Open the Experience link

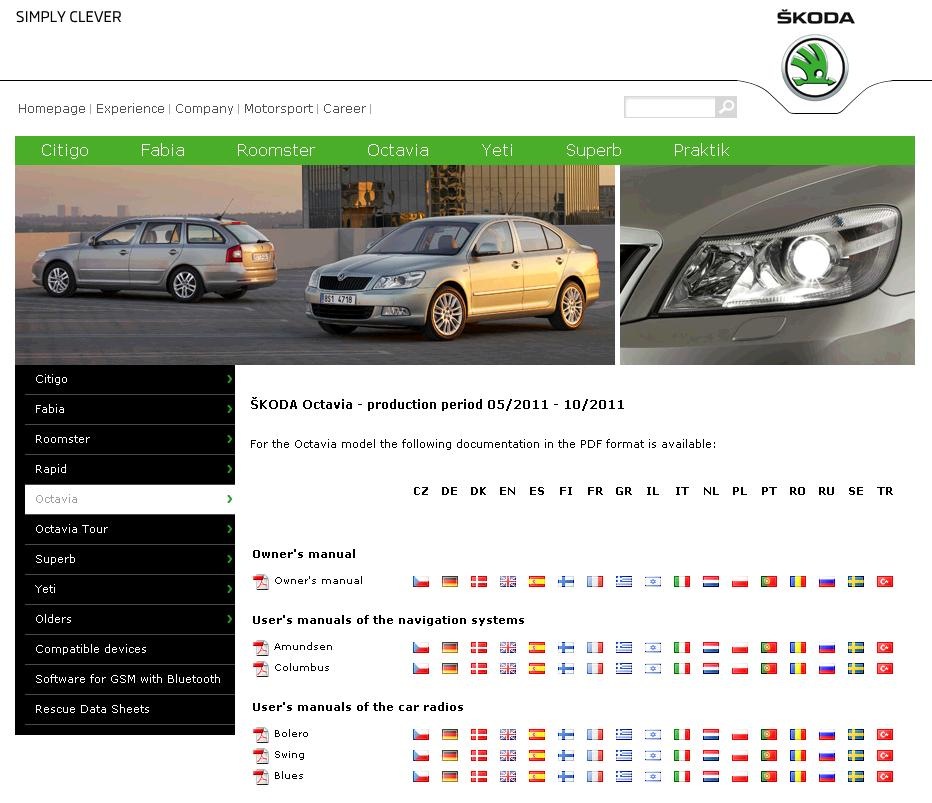pyautogui.click(x=130, y=109)
